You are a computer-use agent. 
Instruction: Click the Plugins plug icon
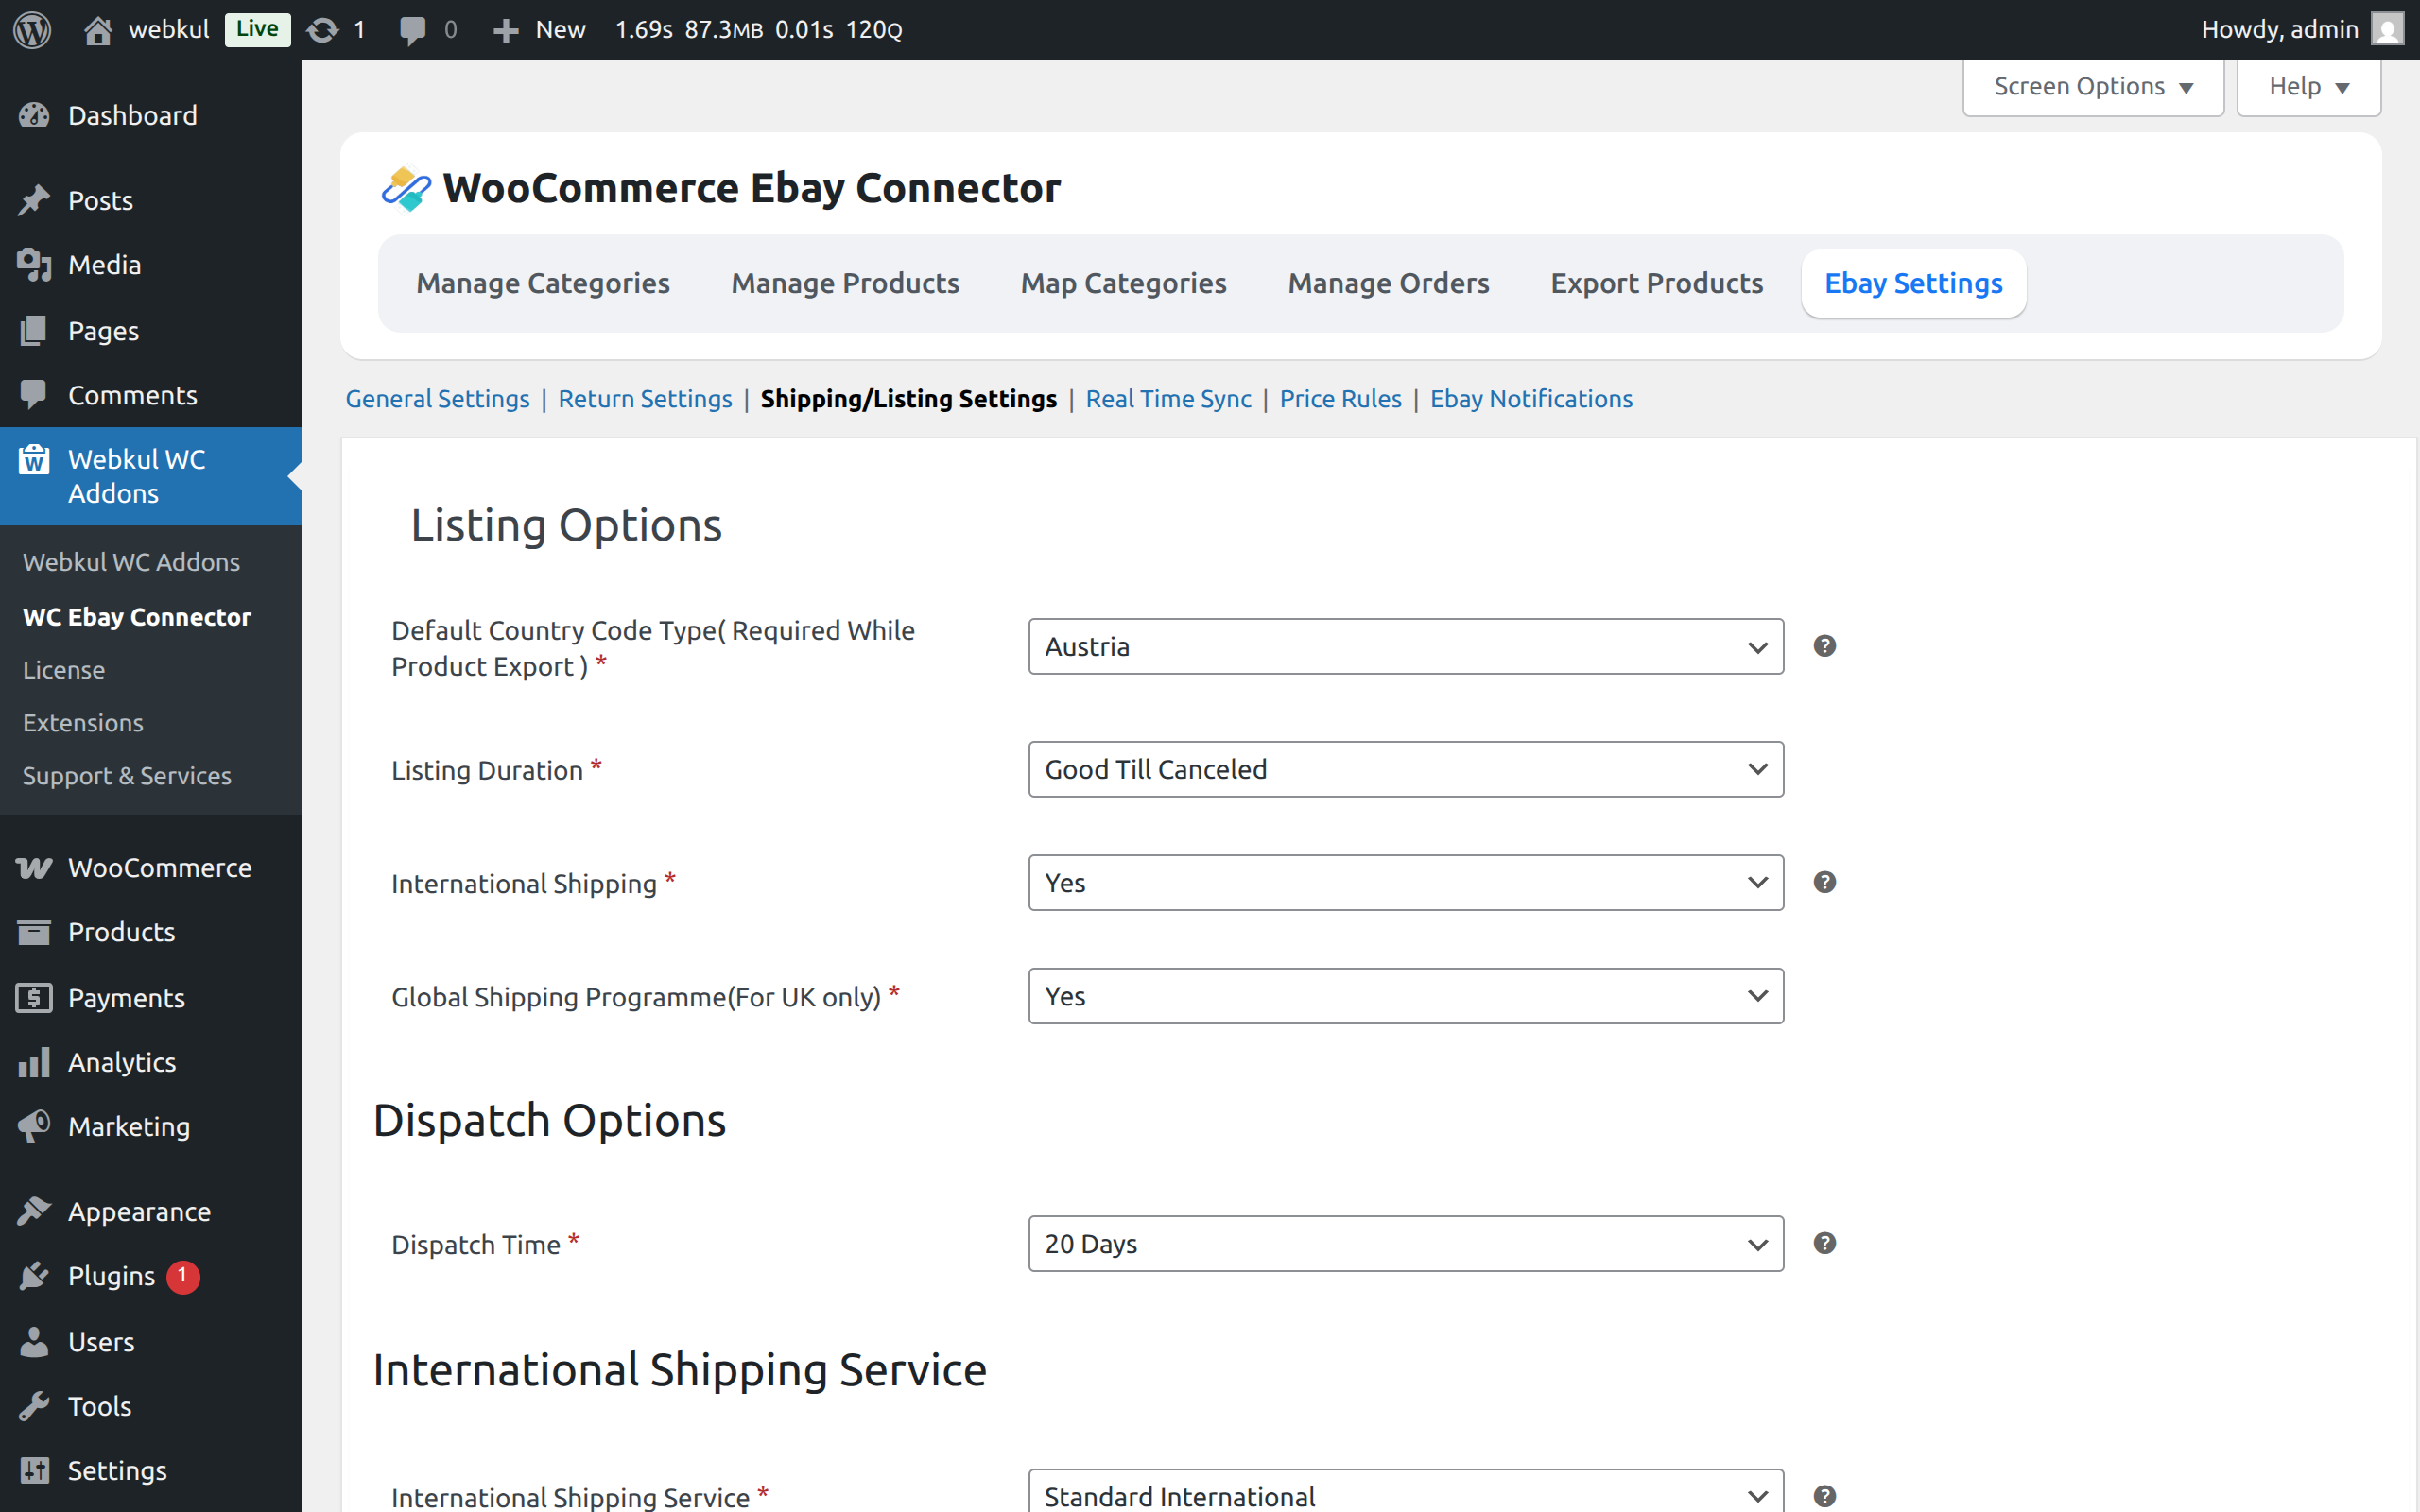pyautogui.click(x=34, y=1276)
